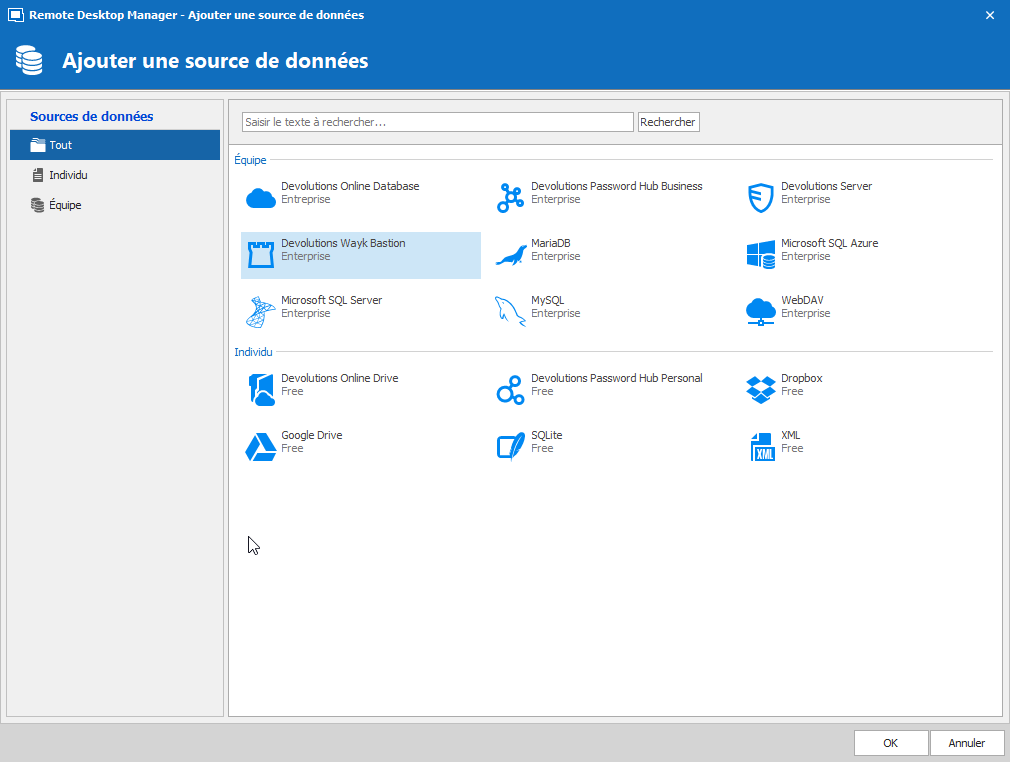This screenshot has height=762, width=1010.
Task: Click the Équipe database icon in sidebar
Action: [x=38, y=205]
